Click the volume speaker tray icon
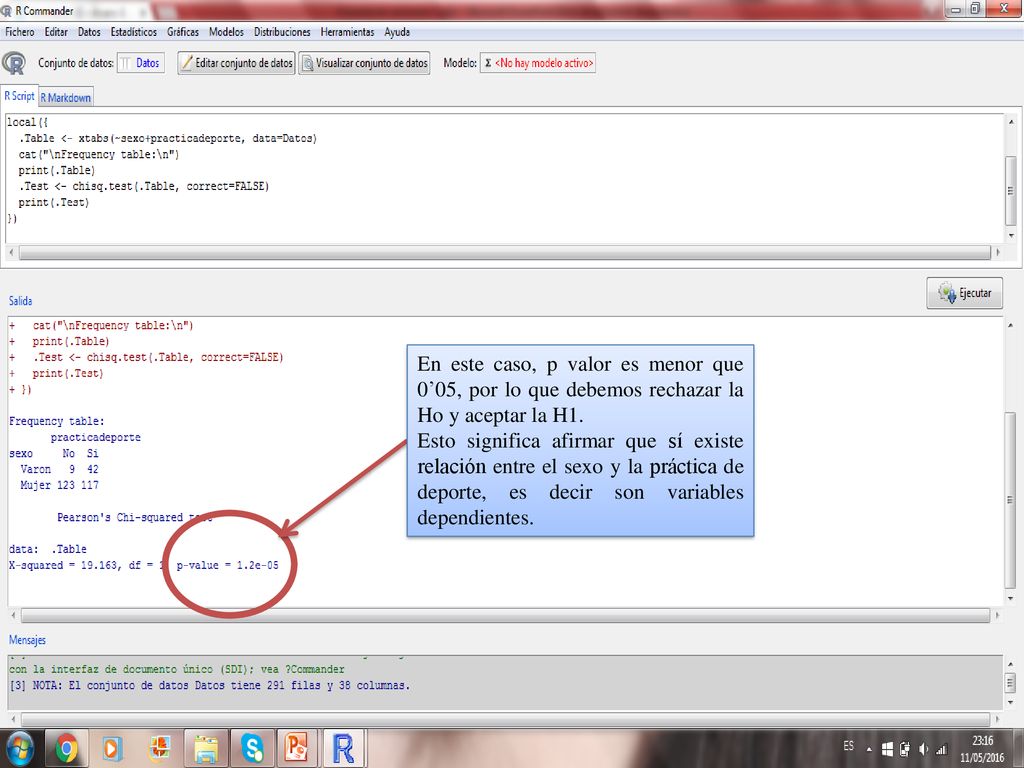The image size is (1024, 768). 923,749
